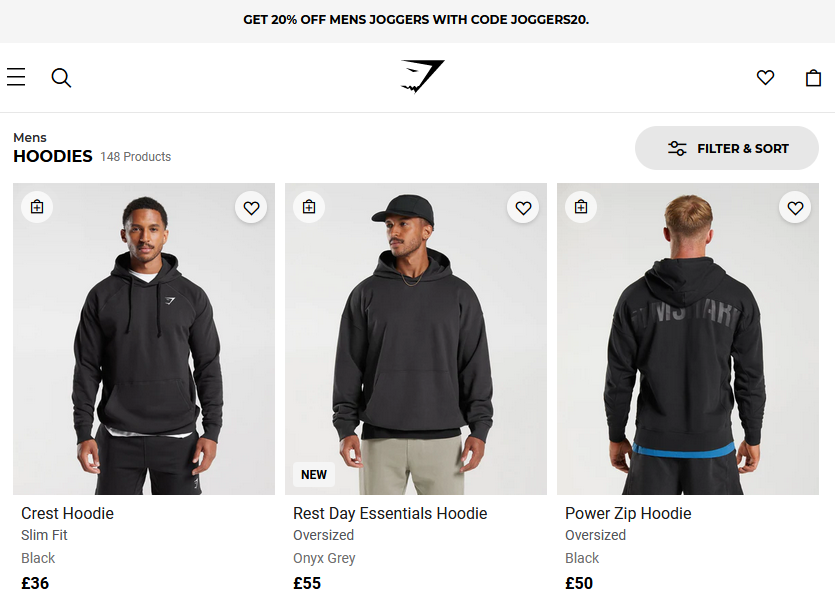Screen dimensions: 835x604
Task: Click the Mens breadcrumb link
Action: 30,137
